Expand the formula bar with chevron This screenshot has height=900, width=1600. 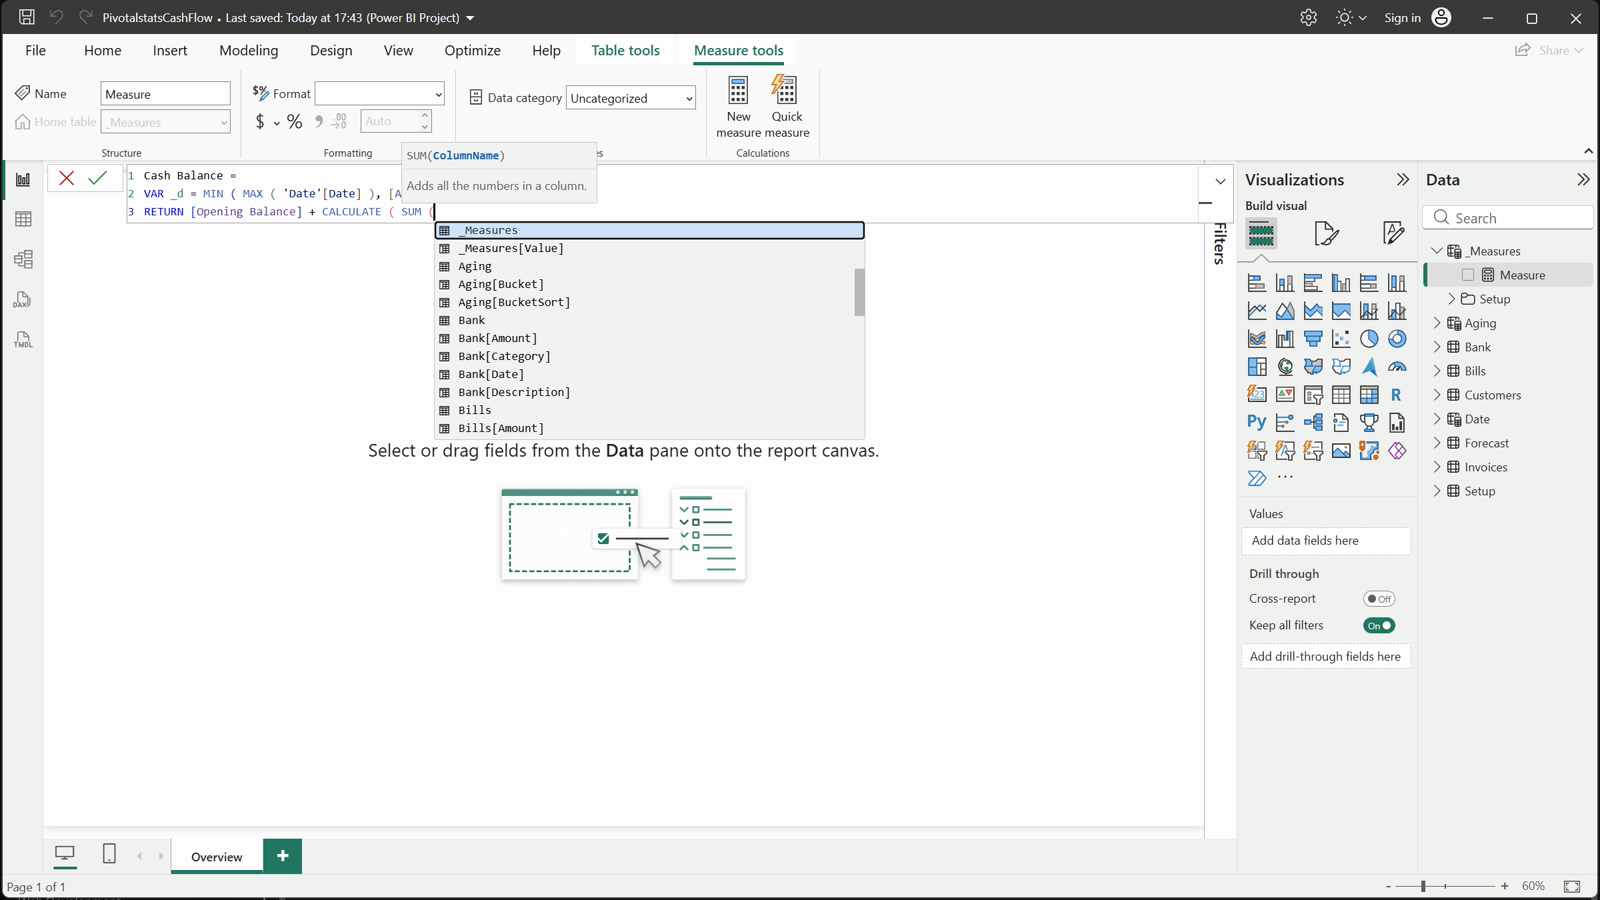click(x=1220, y=181)
